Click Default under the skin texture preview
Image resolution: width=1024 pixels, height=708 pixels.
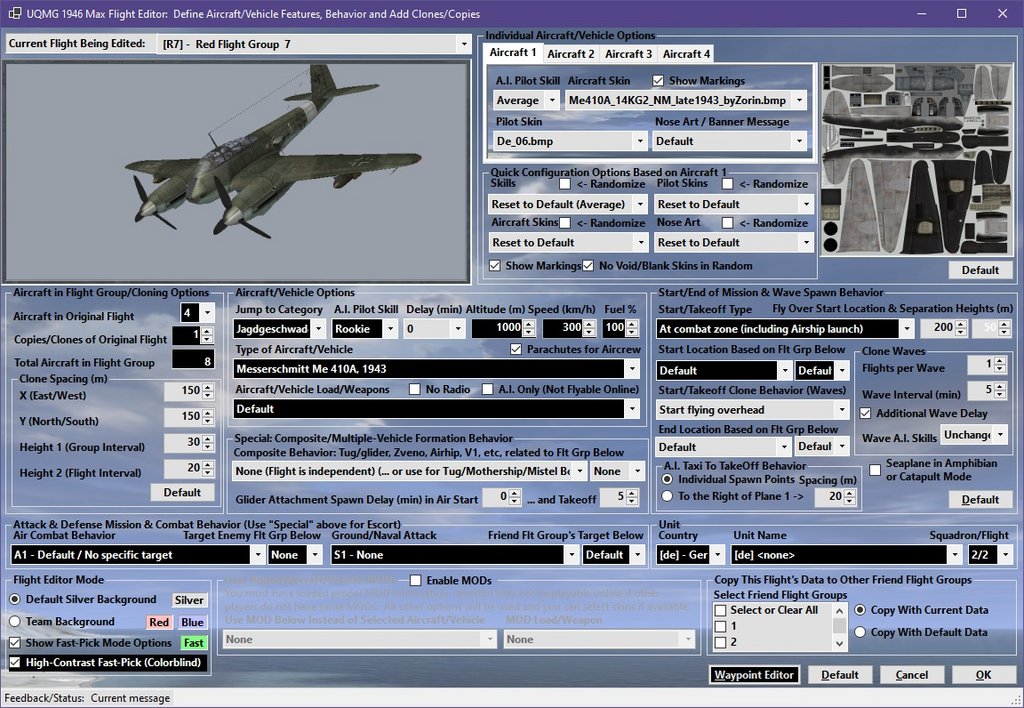click(980, 270)
